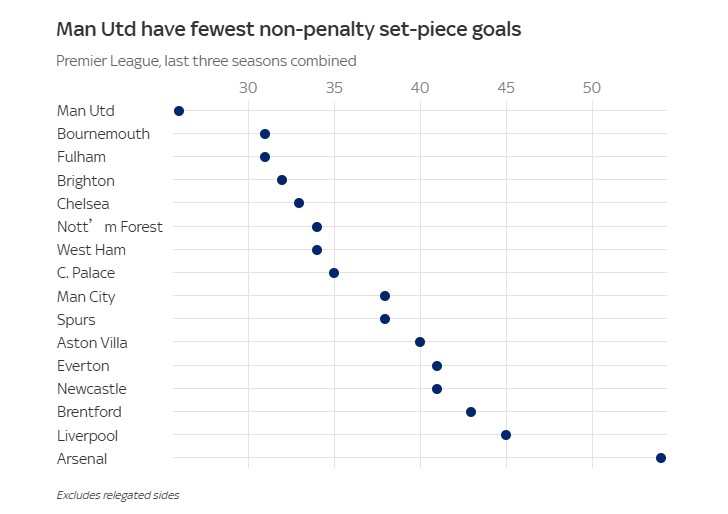Click the Nott'm Forest row label
The image size is (728, 514).
pos(110,227)
